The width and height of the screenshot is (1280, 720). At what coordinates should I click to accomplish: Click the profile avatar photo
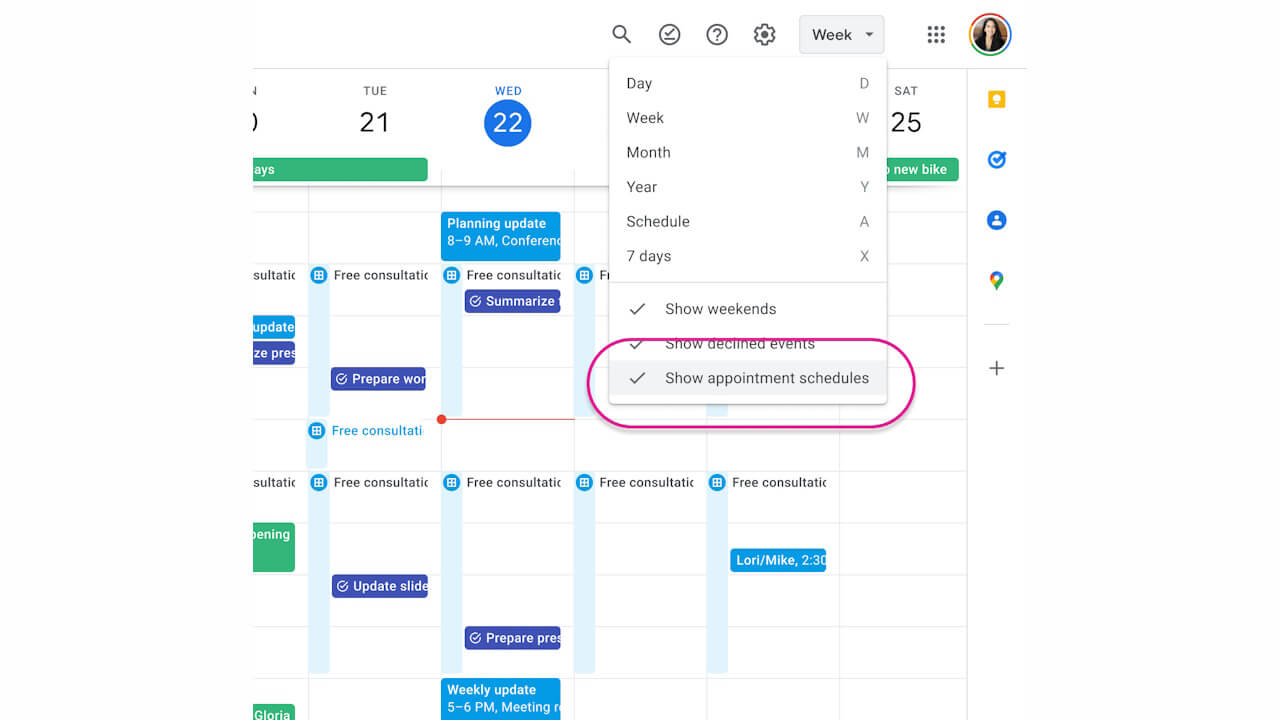click(989, 33)
